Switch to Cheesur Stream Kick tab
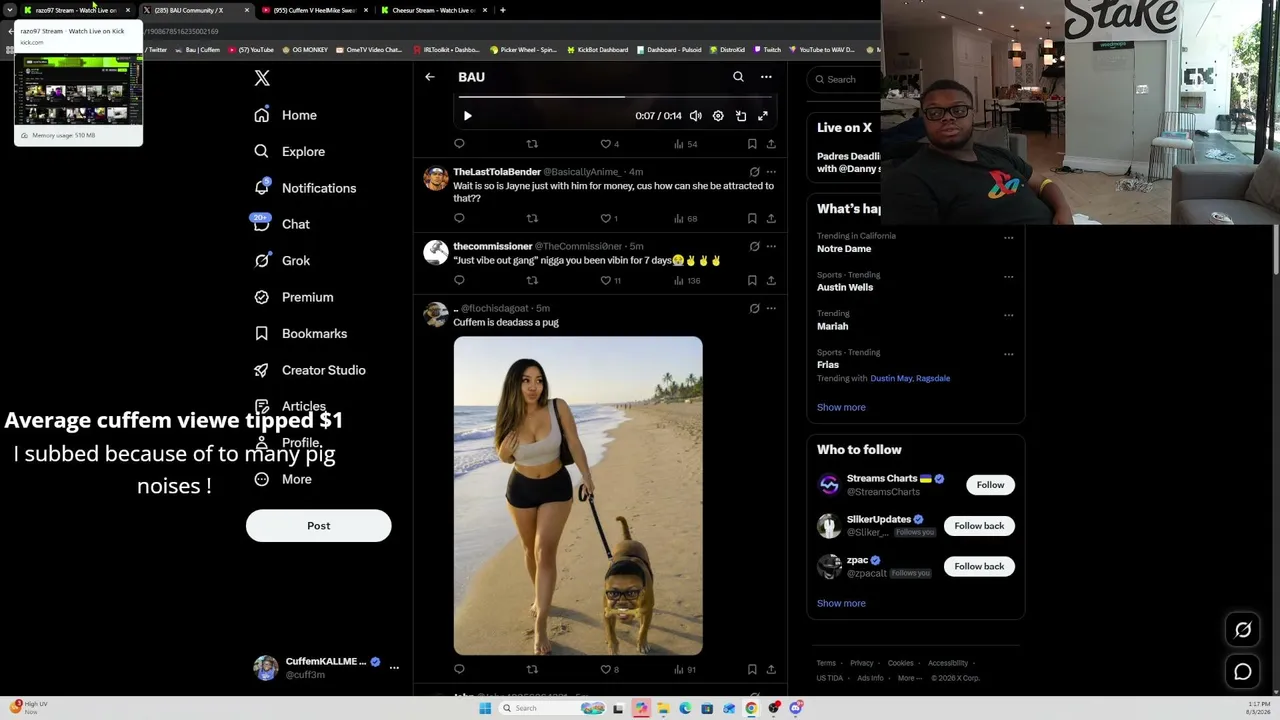This screenshot has height=720, width=1280. point(433,10)
